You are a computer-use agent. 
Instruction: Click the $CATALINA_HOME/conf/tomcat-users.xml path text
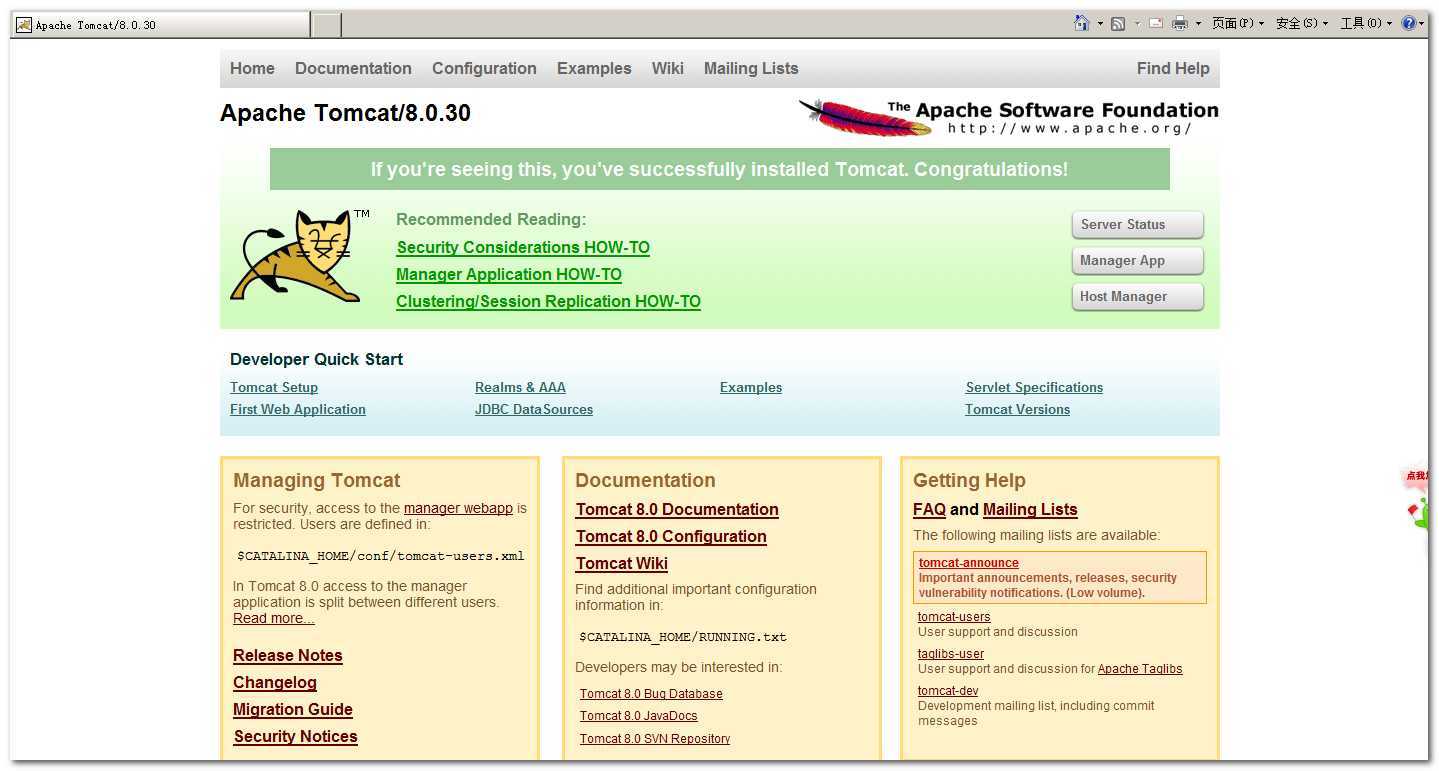[380, 556]
